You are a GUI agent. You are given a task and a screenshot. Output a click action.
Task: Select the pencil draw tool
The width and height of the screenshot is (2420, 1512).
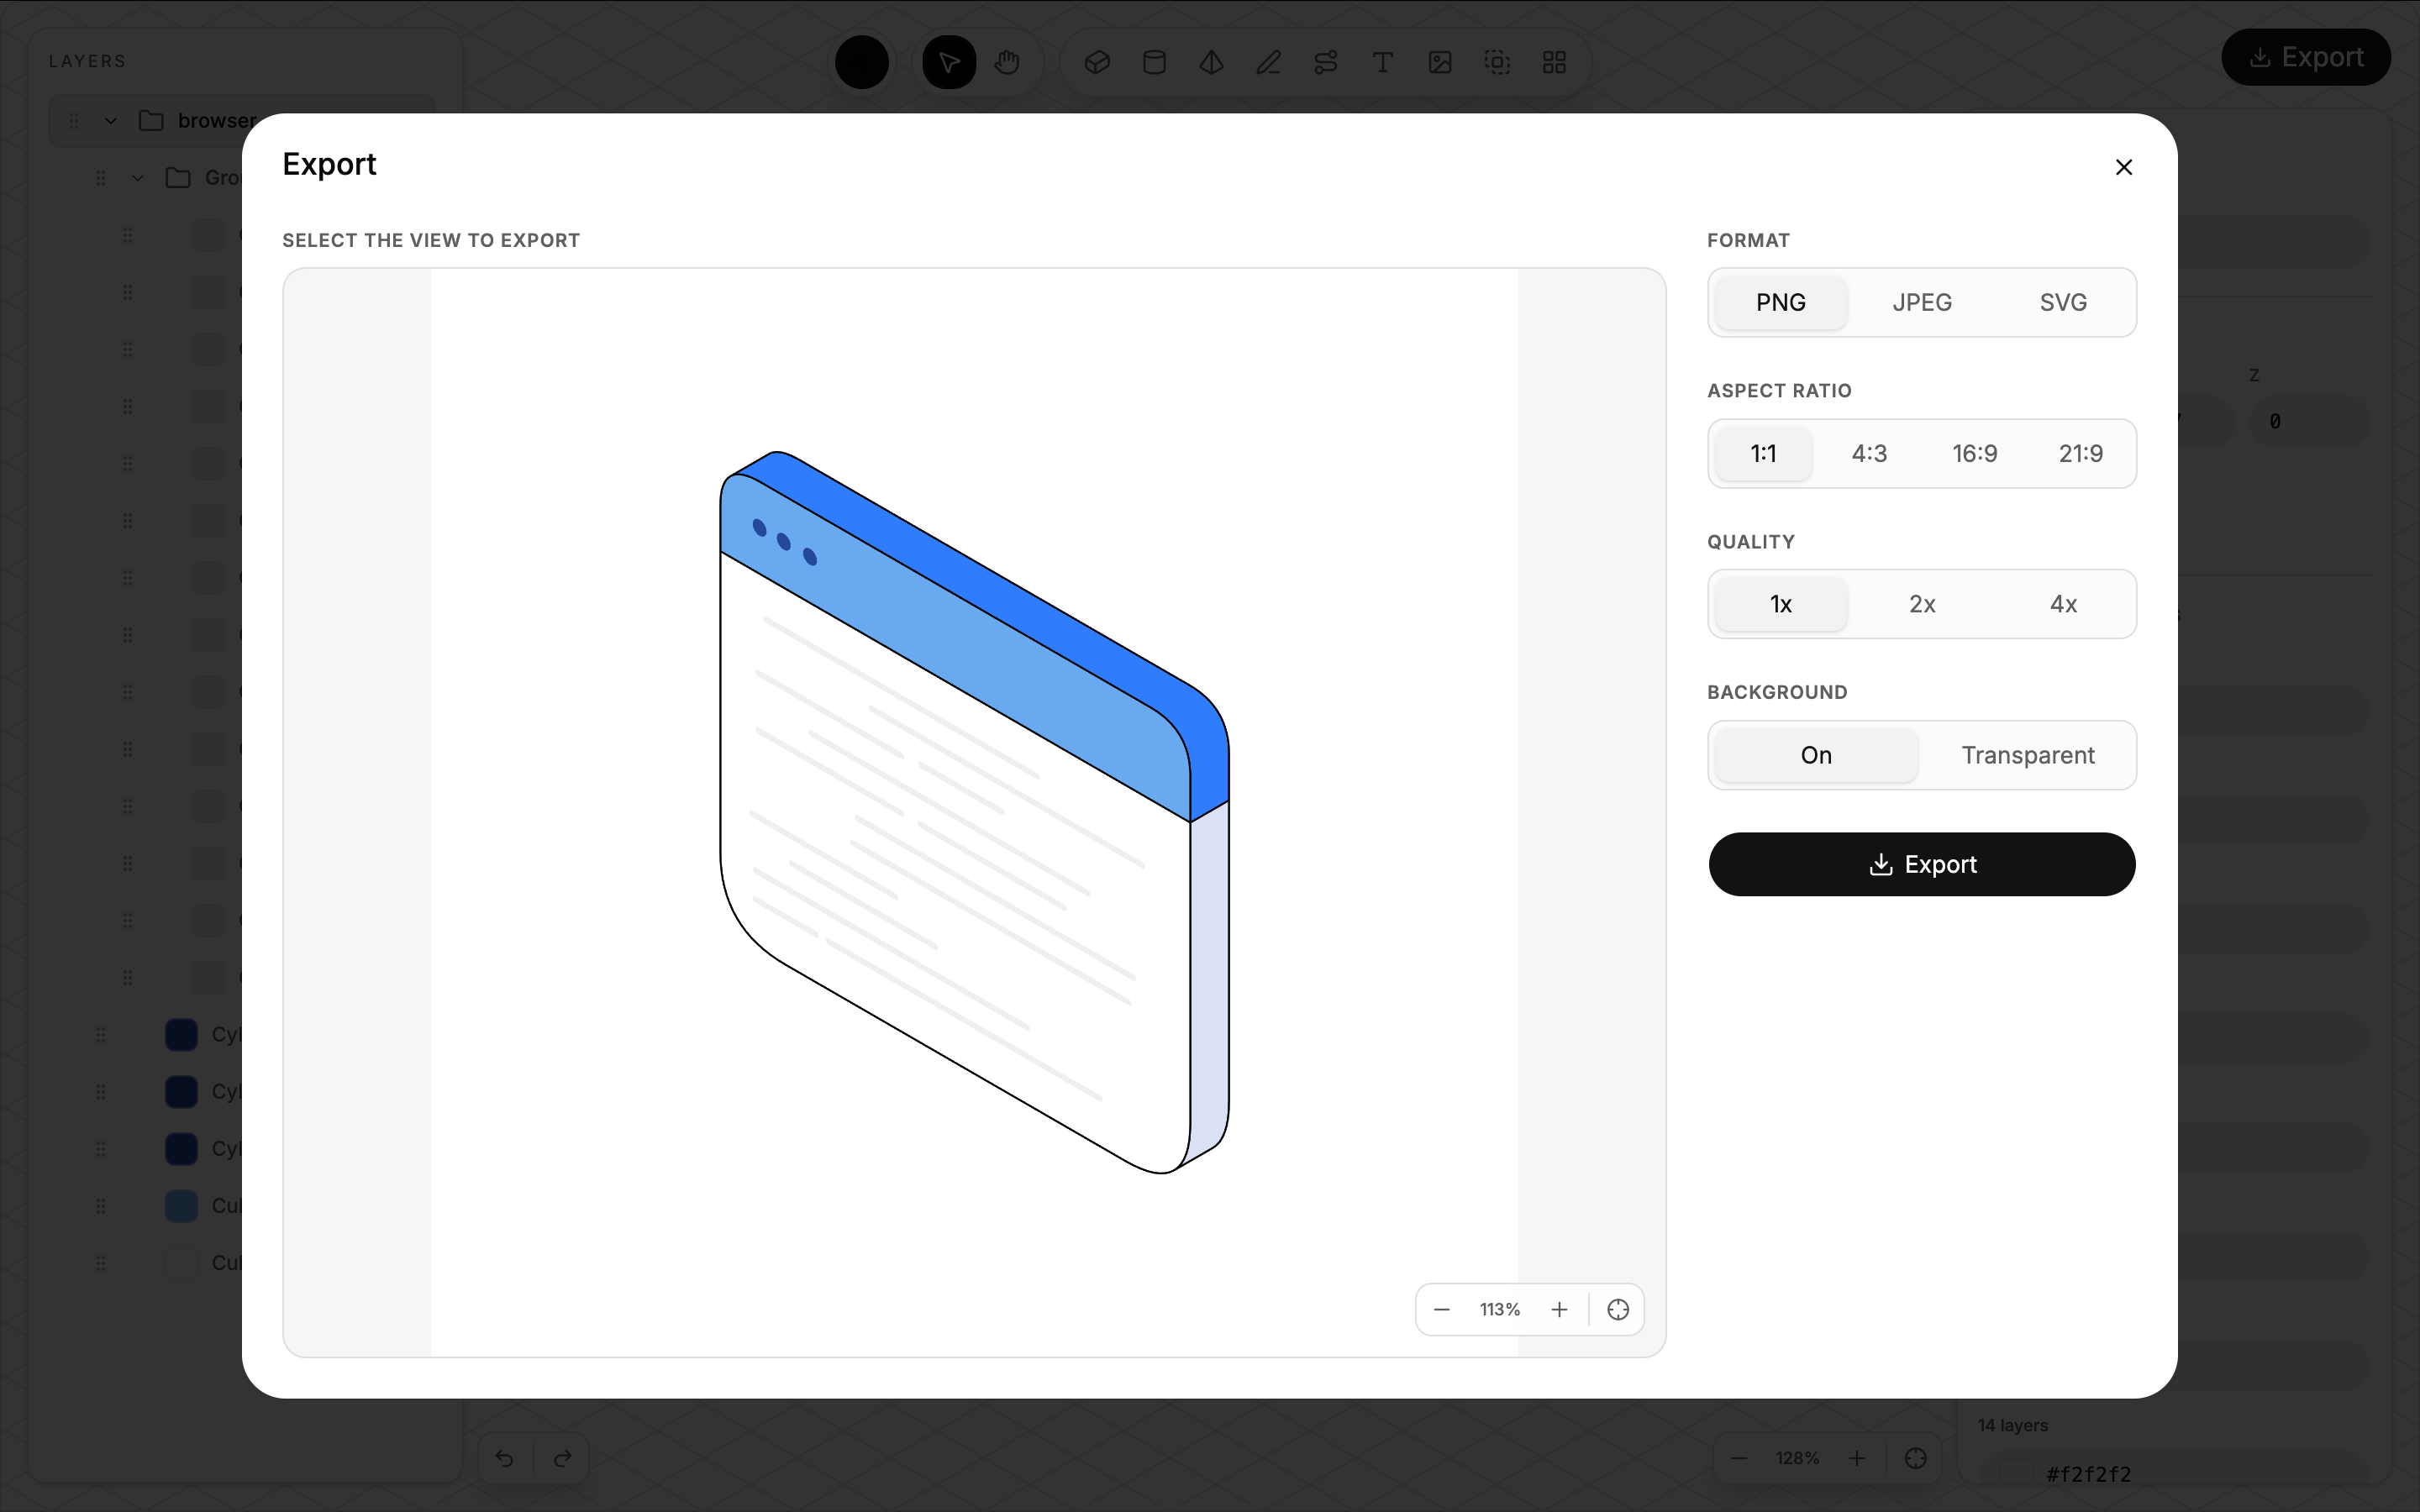1269,62
